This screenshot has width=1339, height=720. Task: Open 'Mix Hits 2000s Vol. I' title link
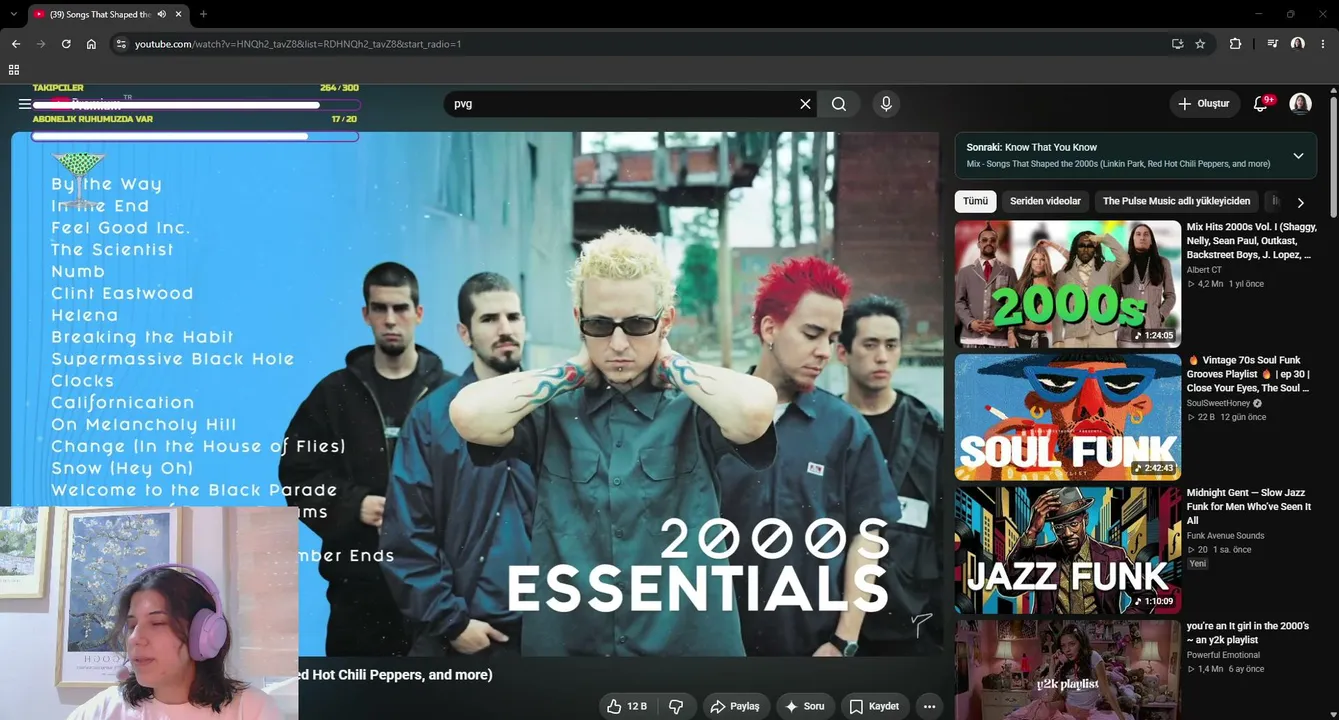(x=1252, y=241)
